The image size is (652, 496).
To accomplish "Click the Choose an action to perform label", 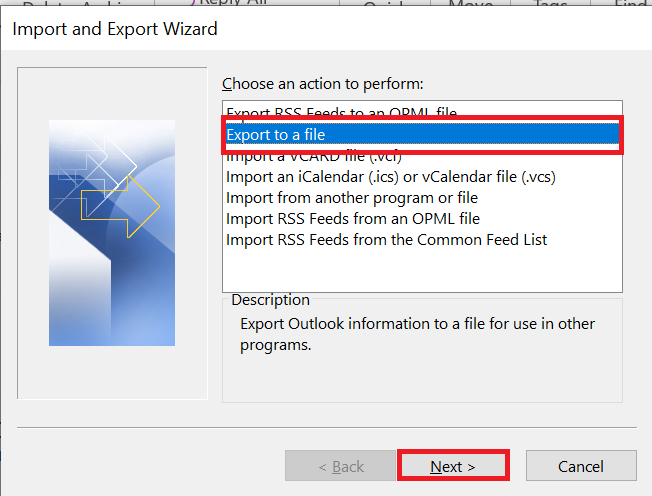I will (x=323, y=84).
